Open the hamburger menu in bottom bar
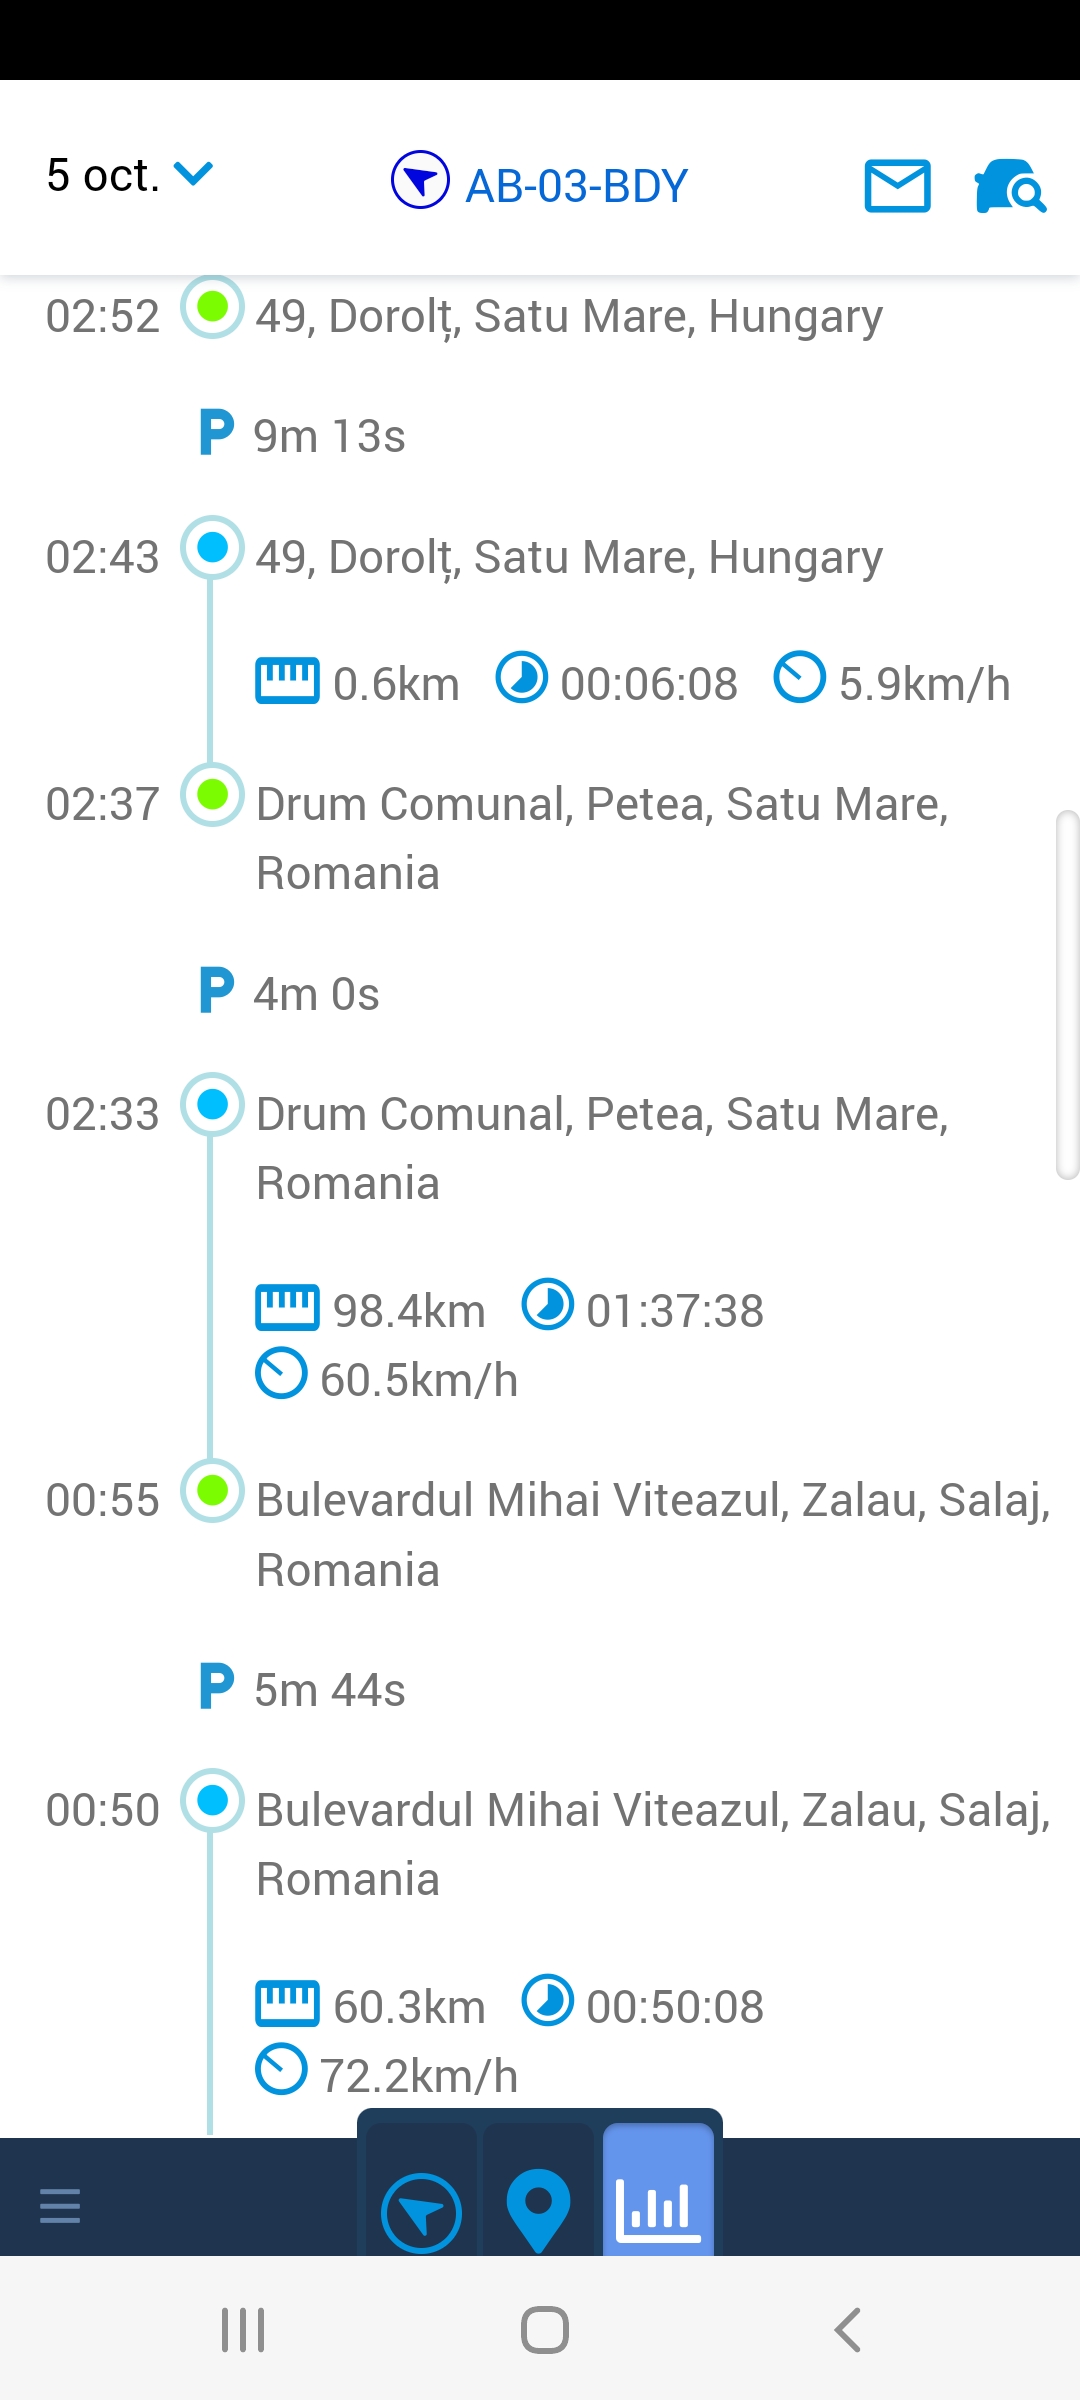Image resolution: width=1080 pixels, height=2400 pixels. coord(60,2205)
